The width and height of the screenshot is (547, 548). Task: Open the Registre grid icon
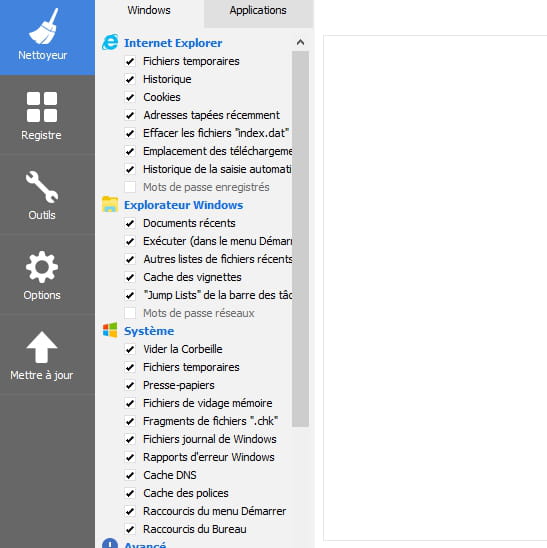[x=42, y=107]
